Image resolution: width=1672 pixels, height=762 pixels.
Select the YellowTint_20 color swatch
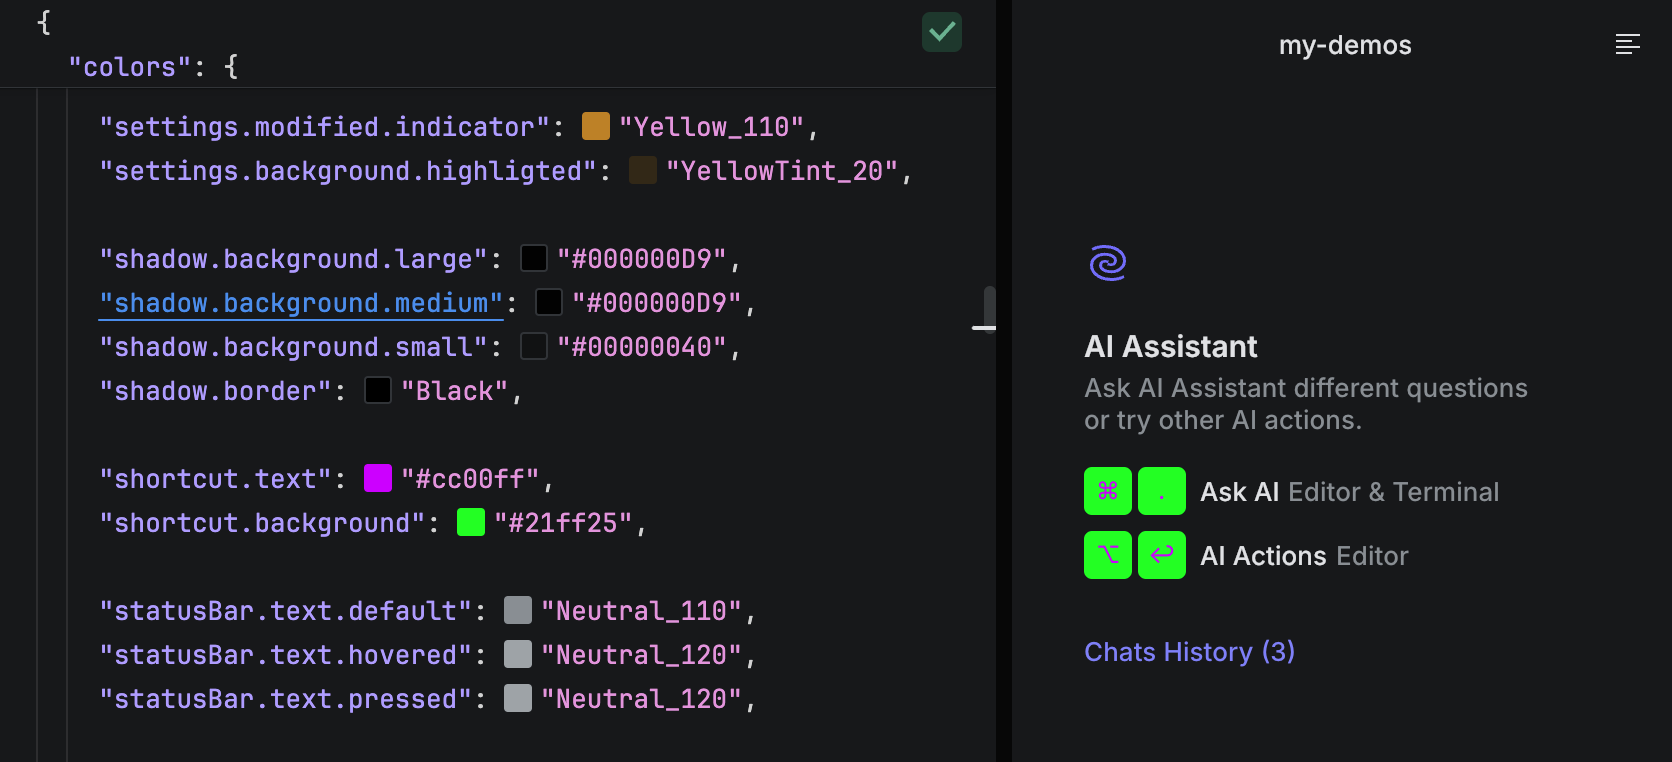tap(643, 170)
